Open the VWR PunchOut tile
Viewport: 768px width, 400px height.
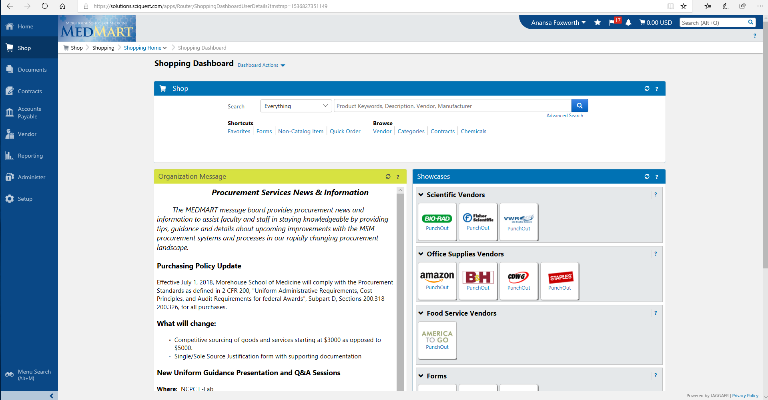[519, 222]
